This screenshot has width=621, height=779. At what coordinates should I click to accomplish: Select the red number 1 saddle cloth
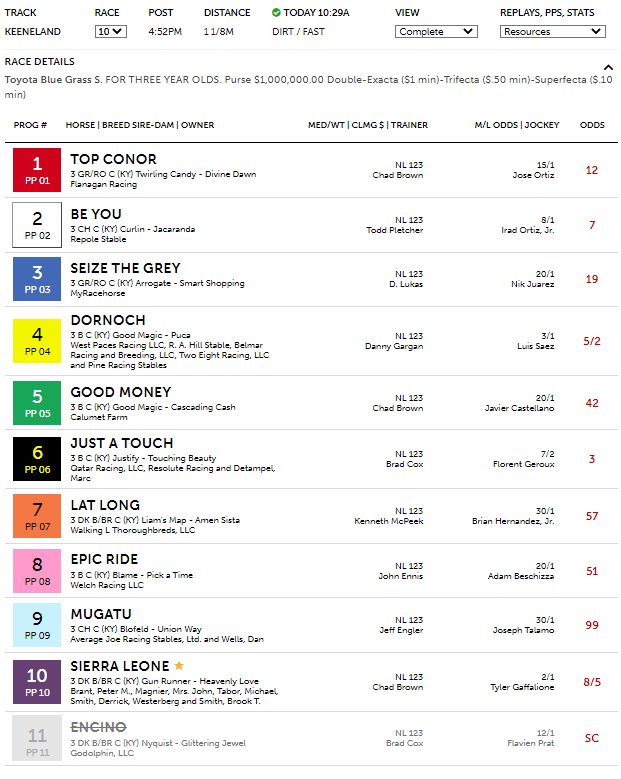tap(37, 169)
